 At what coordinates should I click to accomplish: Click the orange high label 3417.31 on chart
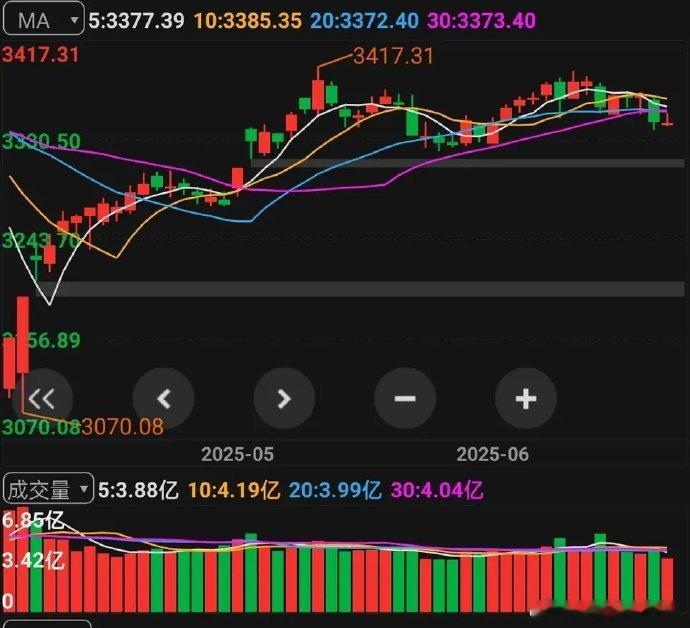point(394,56)
